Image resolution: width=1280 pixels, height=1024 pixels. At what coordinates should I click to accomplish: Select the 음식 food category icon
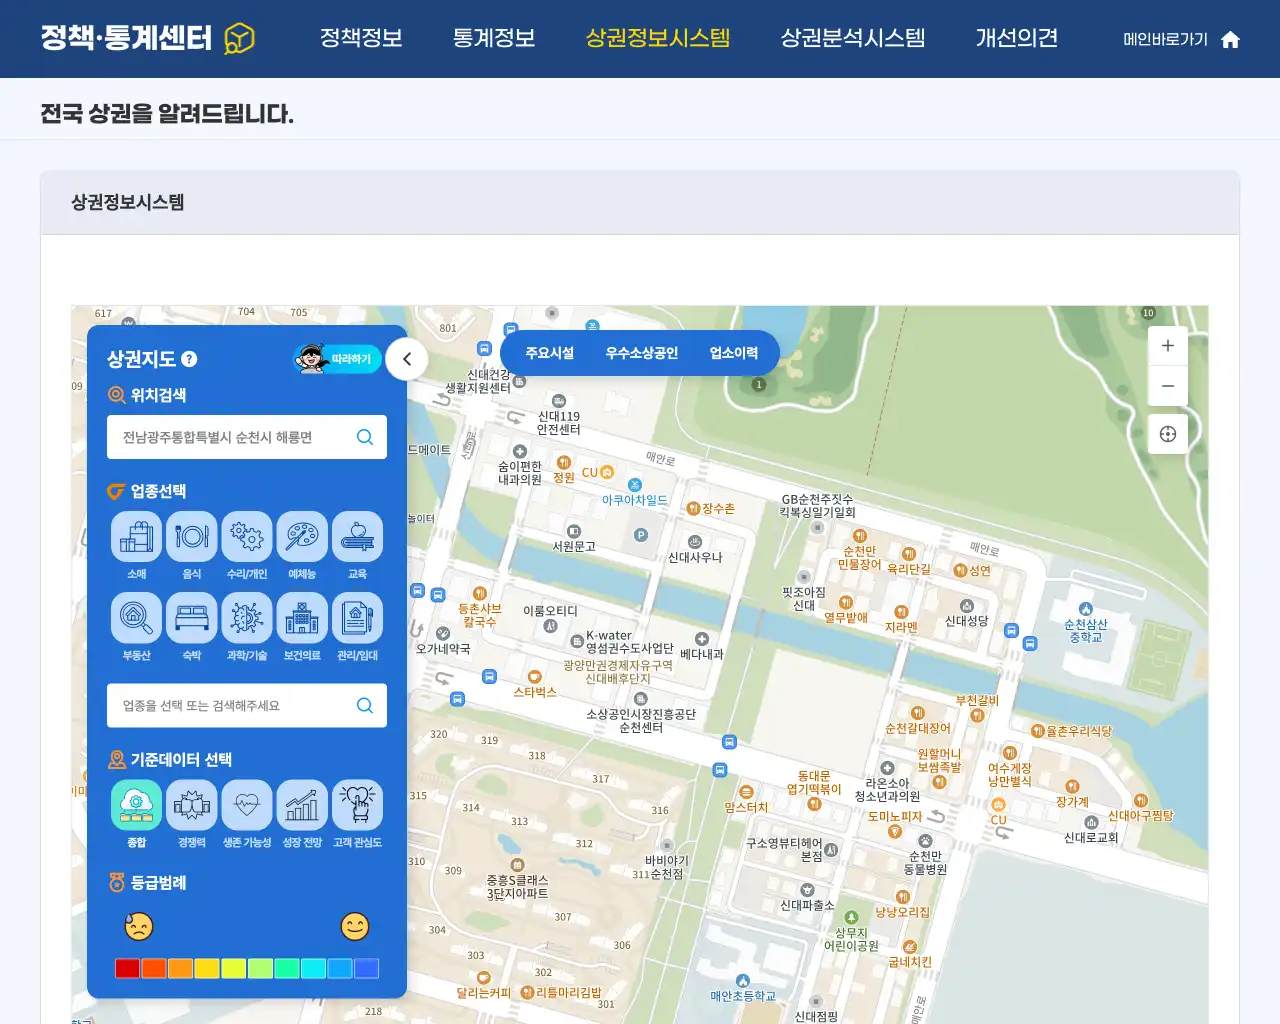[x=192, y=537]
